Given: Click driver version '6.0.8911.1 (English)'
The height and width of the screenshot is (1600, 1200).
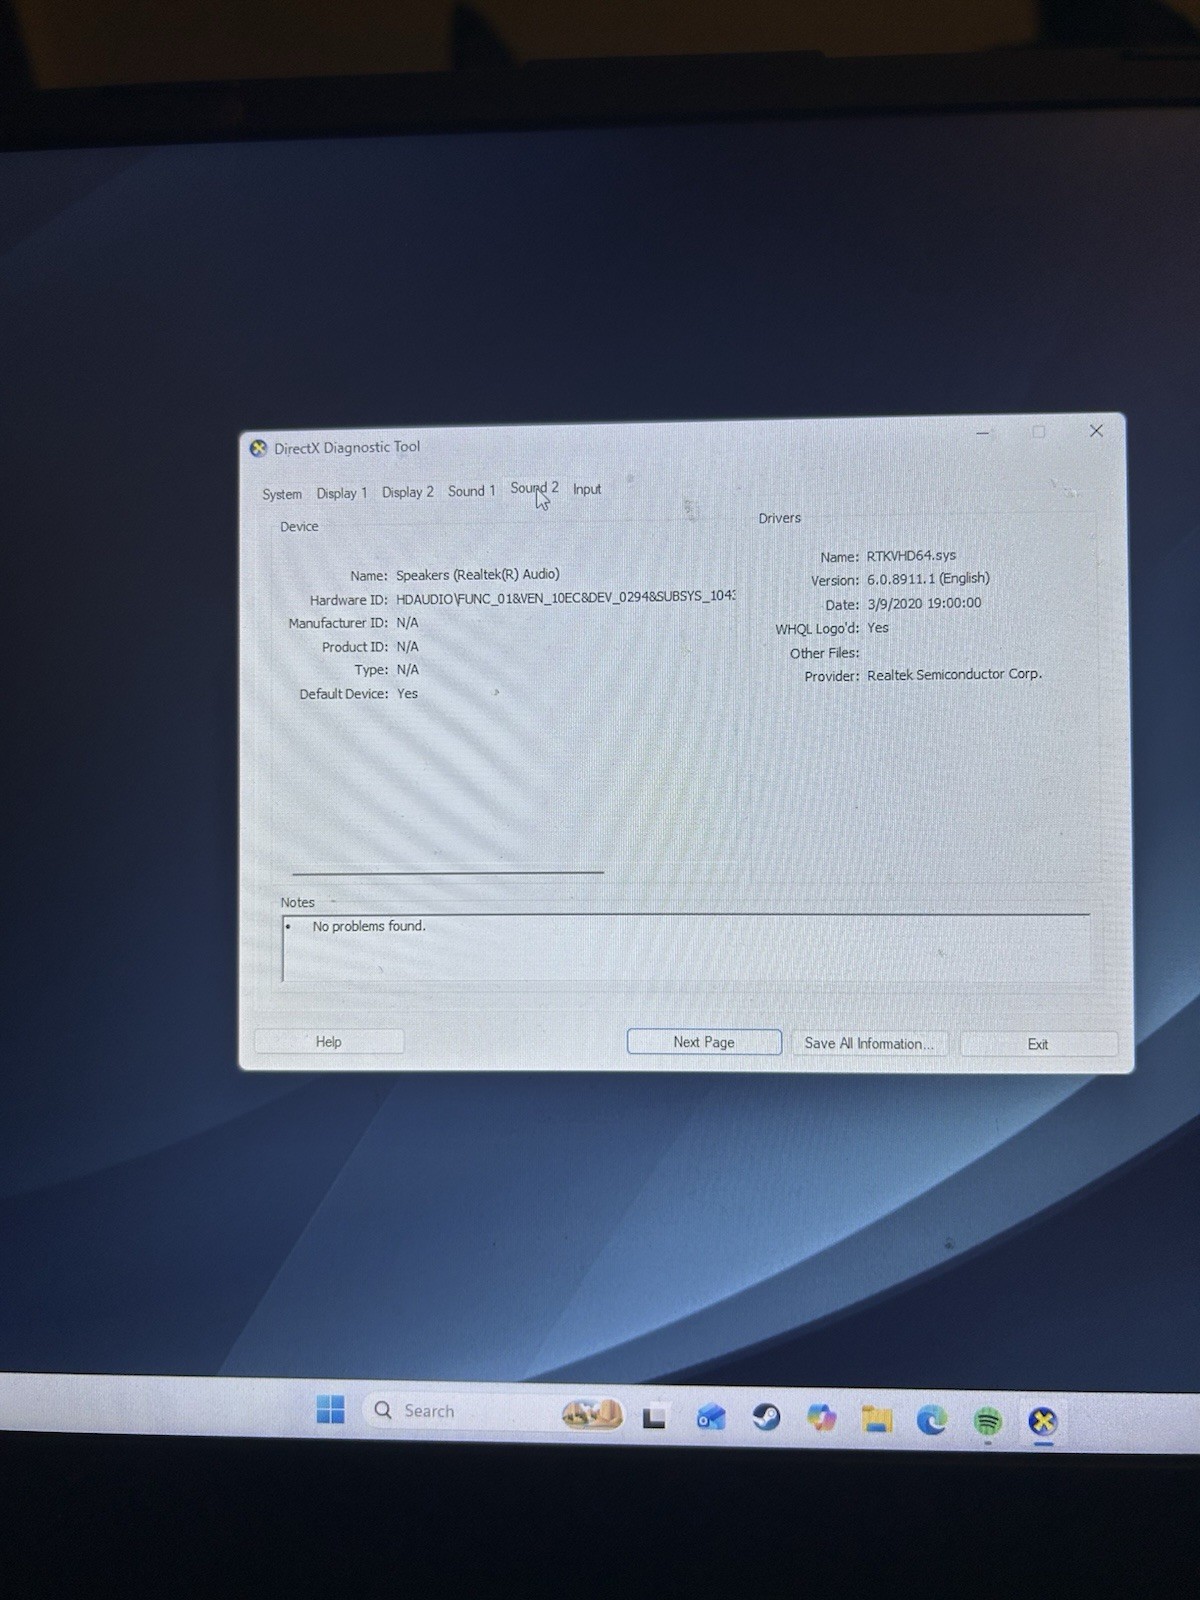Looking at the screenshot, I should (x=928, y=579).
